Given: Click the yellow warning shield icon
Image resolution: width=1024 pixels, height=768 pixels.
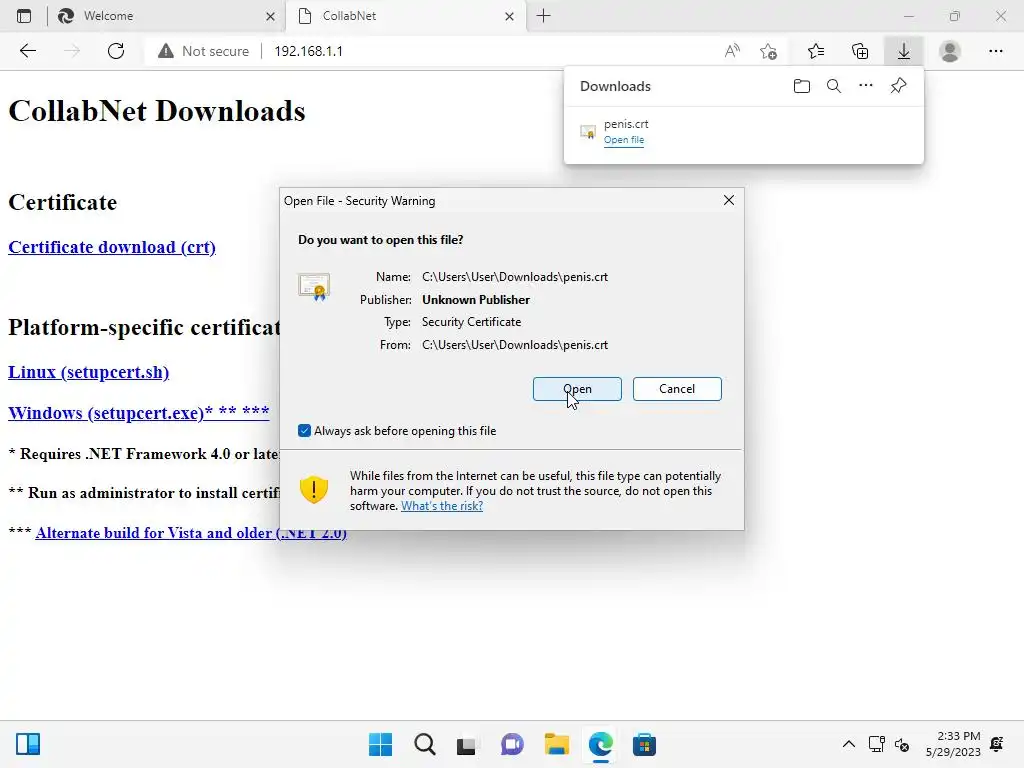Looking at the screenshot, I should point(314,490).
